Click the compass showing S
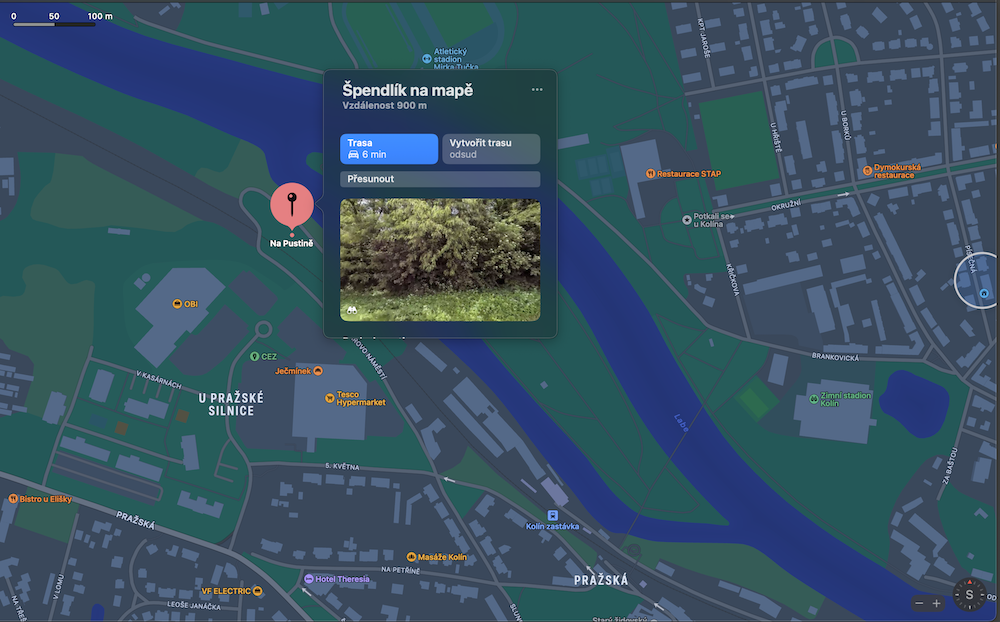 pyautogui.click(x=969, y=595)
